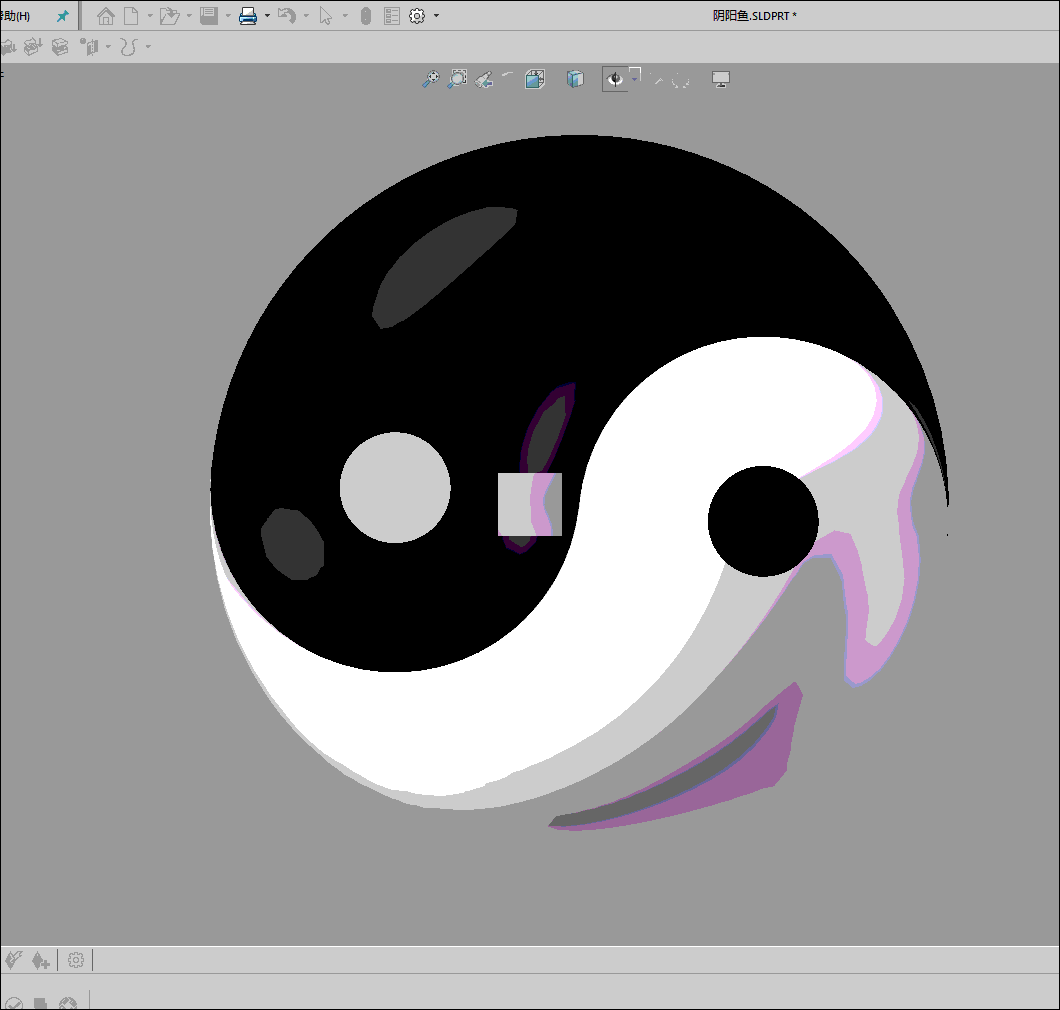Open an existing file

(168, 16)
